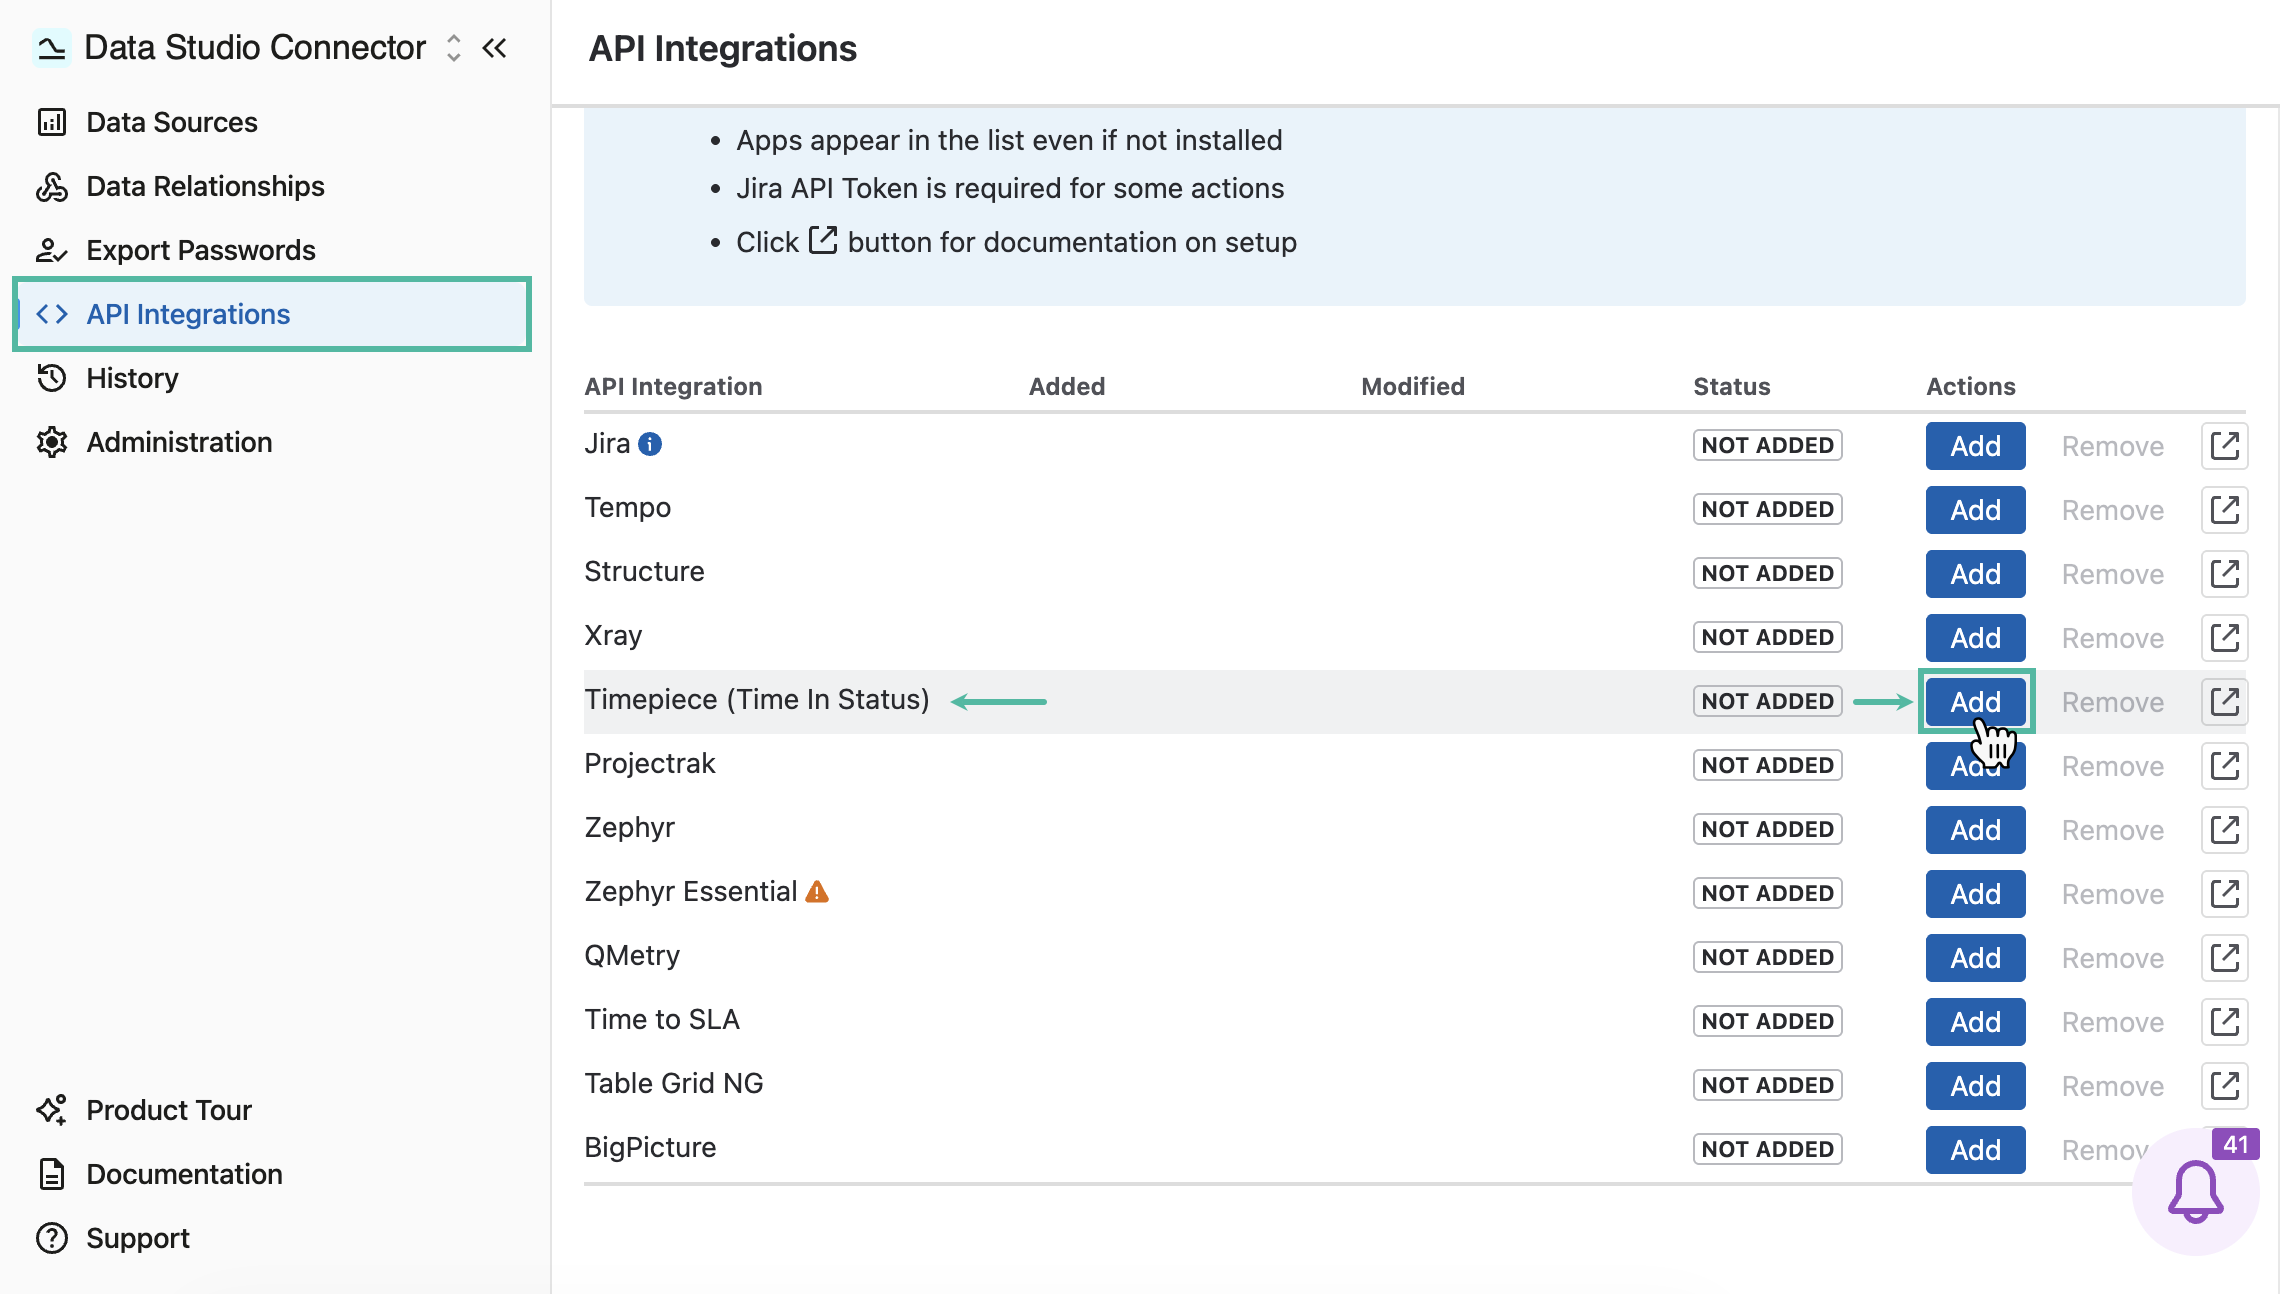
Task: Click the Zephyr Essential warning icon
Action: [x=817, y=891]
